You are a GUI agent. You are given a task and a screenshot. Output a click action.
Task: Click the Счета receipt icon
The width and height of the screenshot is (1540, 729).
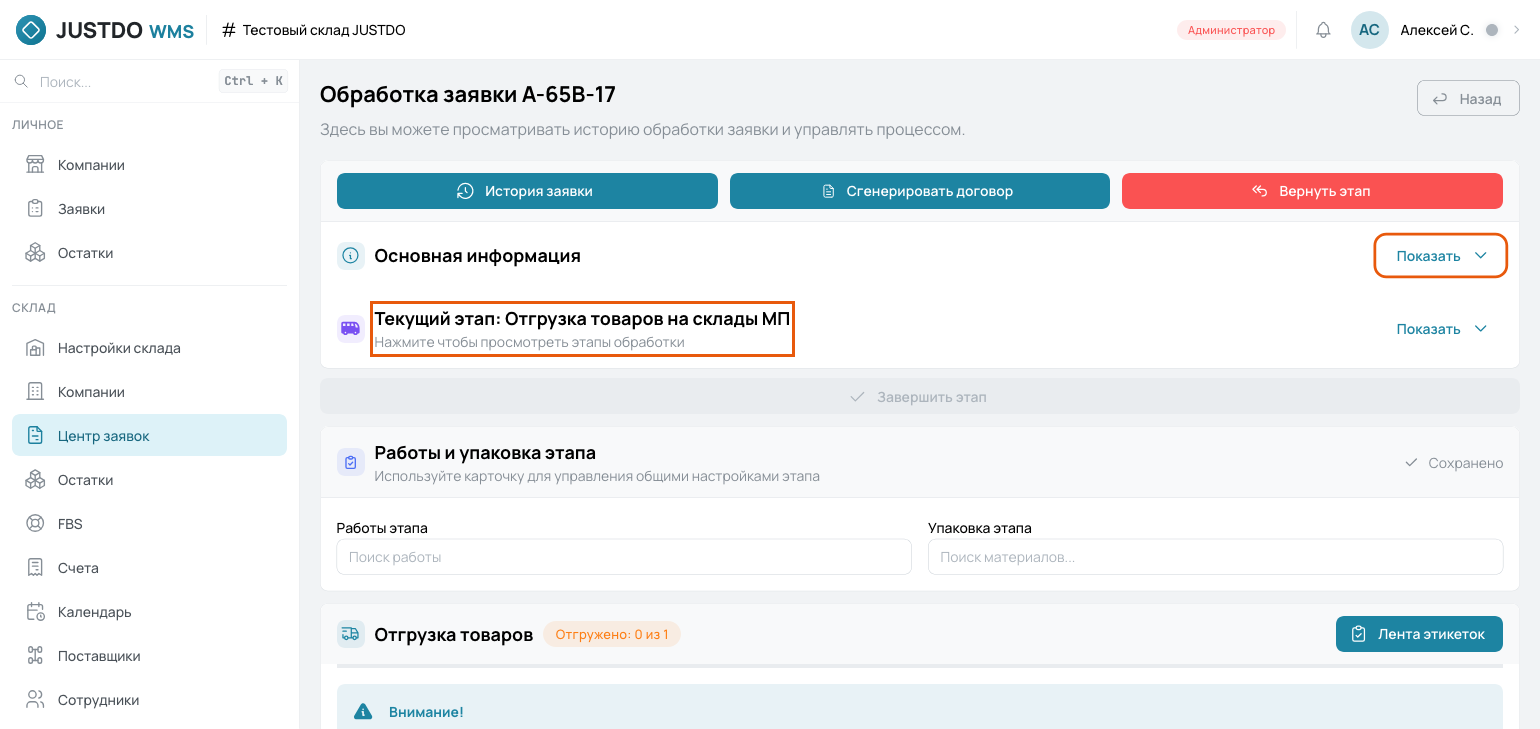click(36, 568)
